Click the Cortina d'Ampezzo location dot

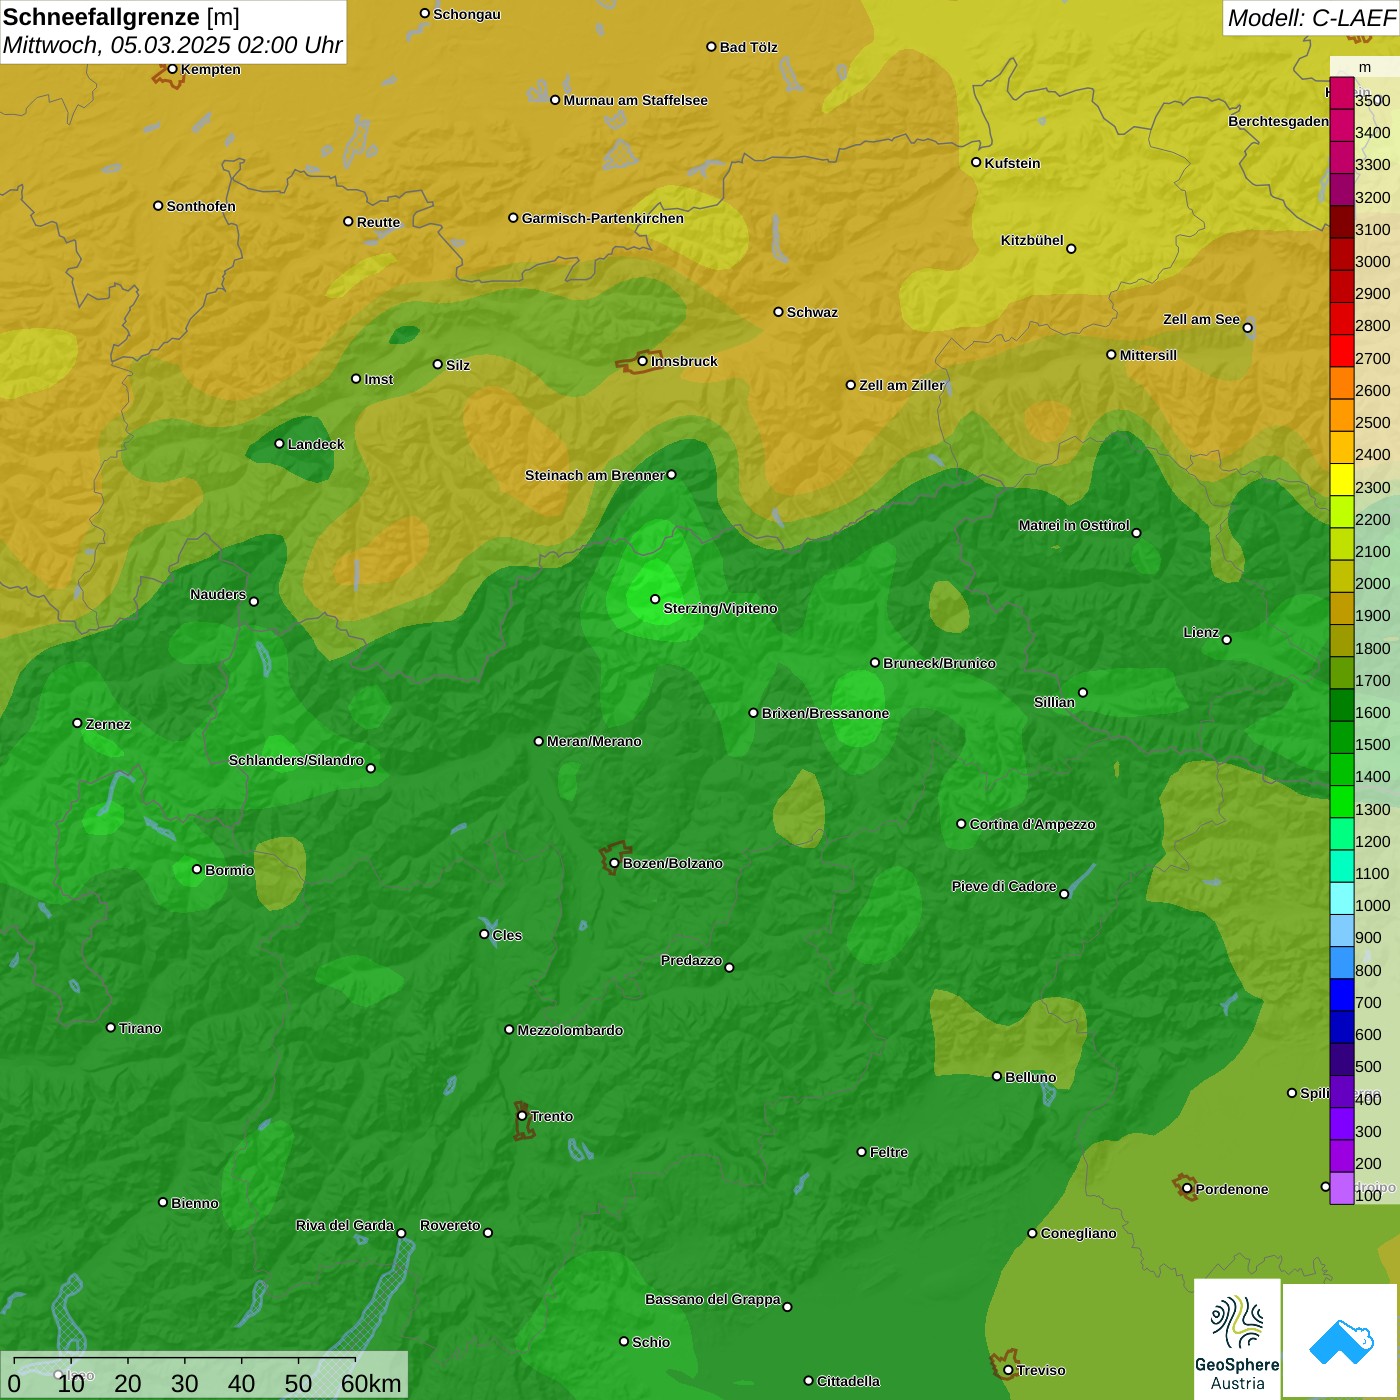(961, 824)
